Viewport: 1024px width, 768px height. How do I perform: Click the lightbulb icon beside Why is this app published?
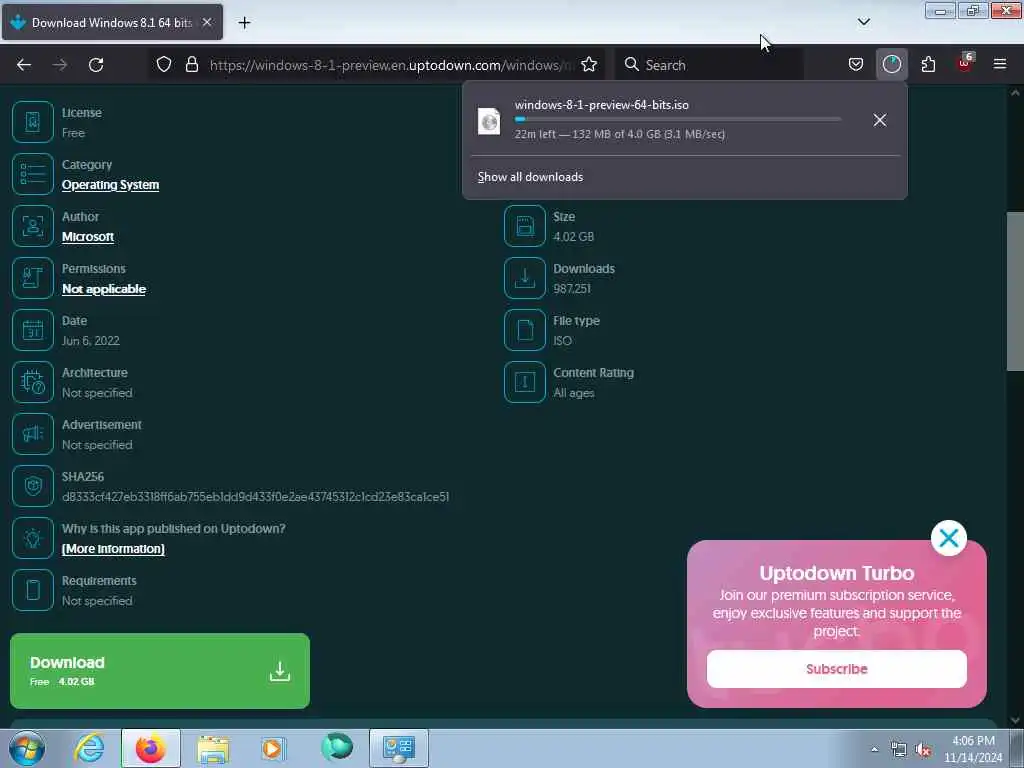coord(33,538)
